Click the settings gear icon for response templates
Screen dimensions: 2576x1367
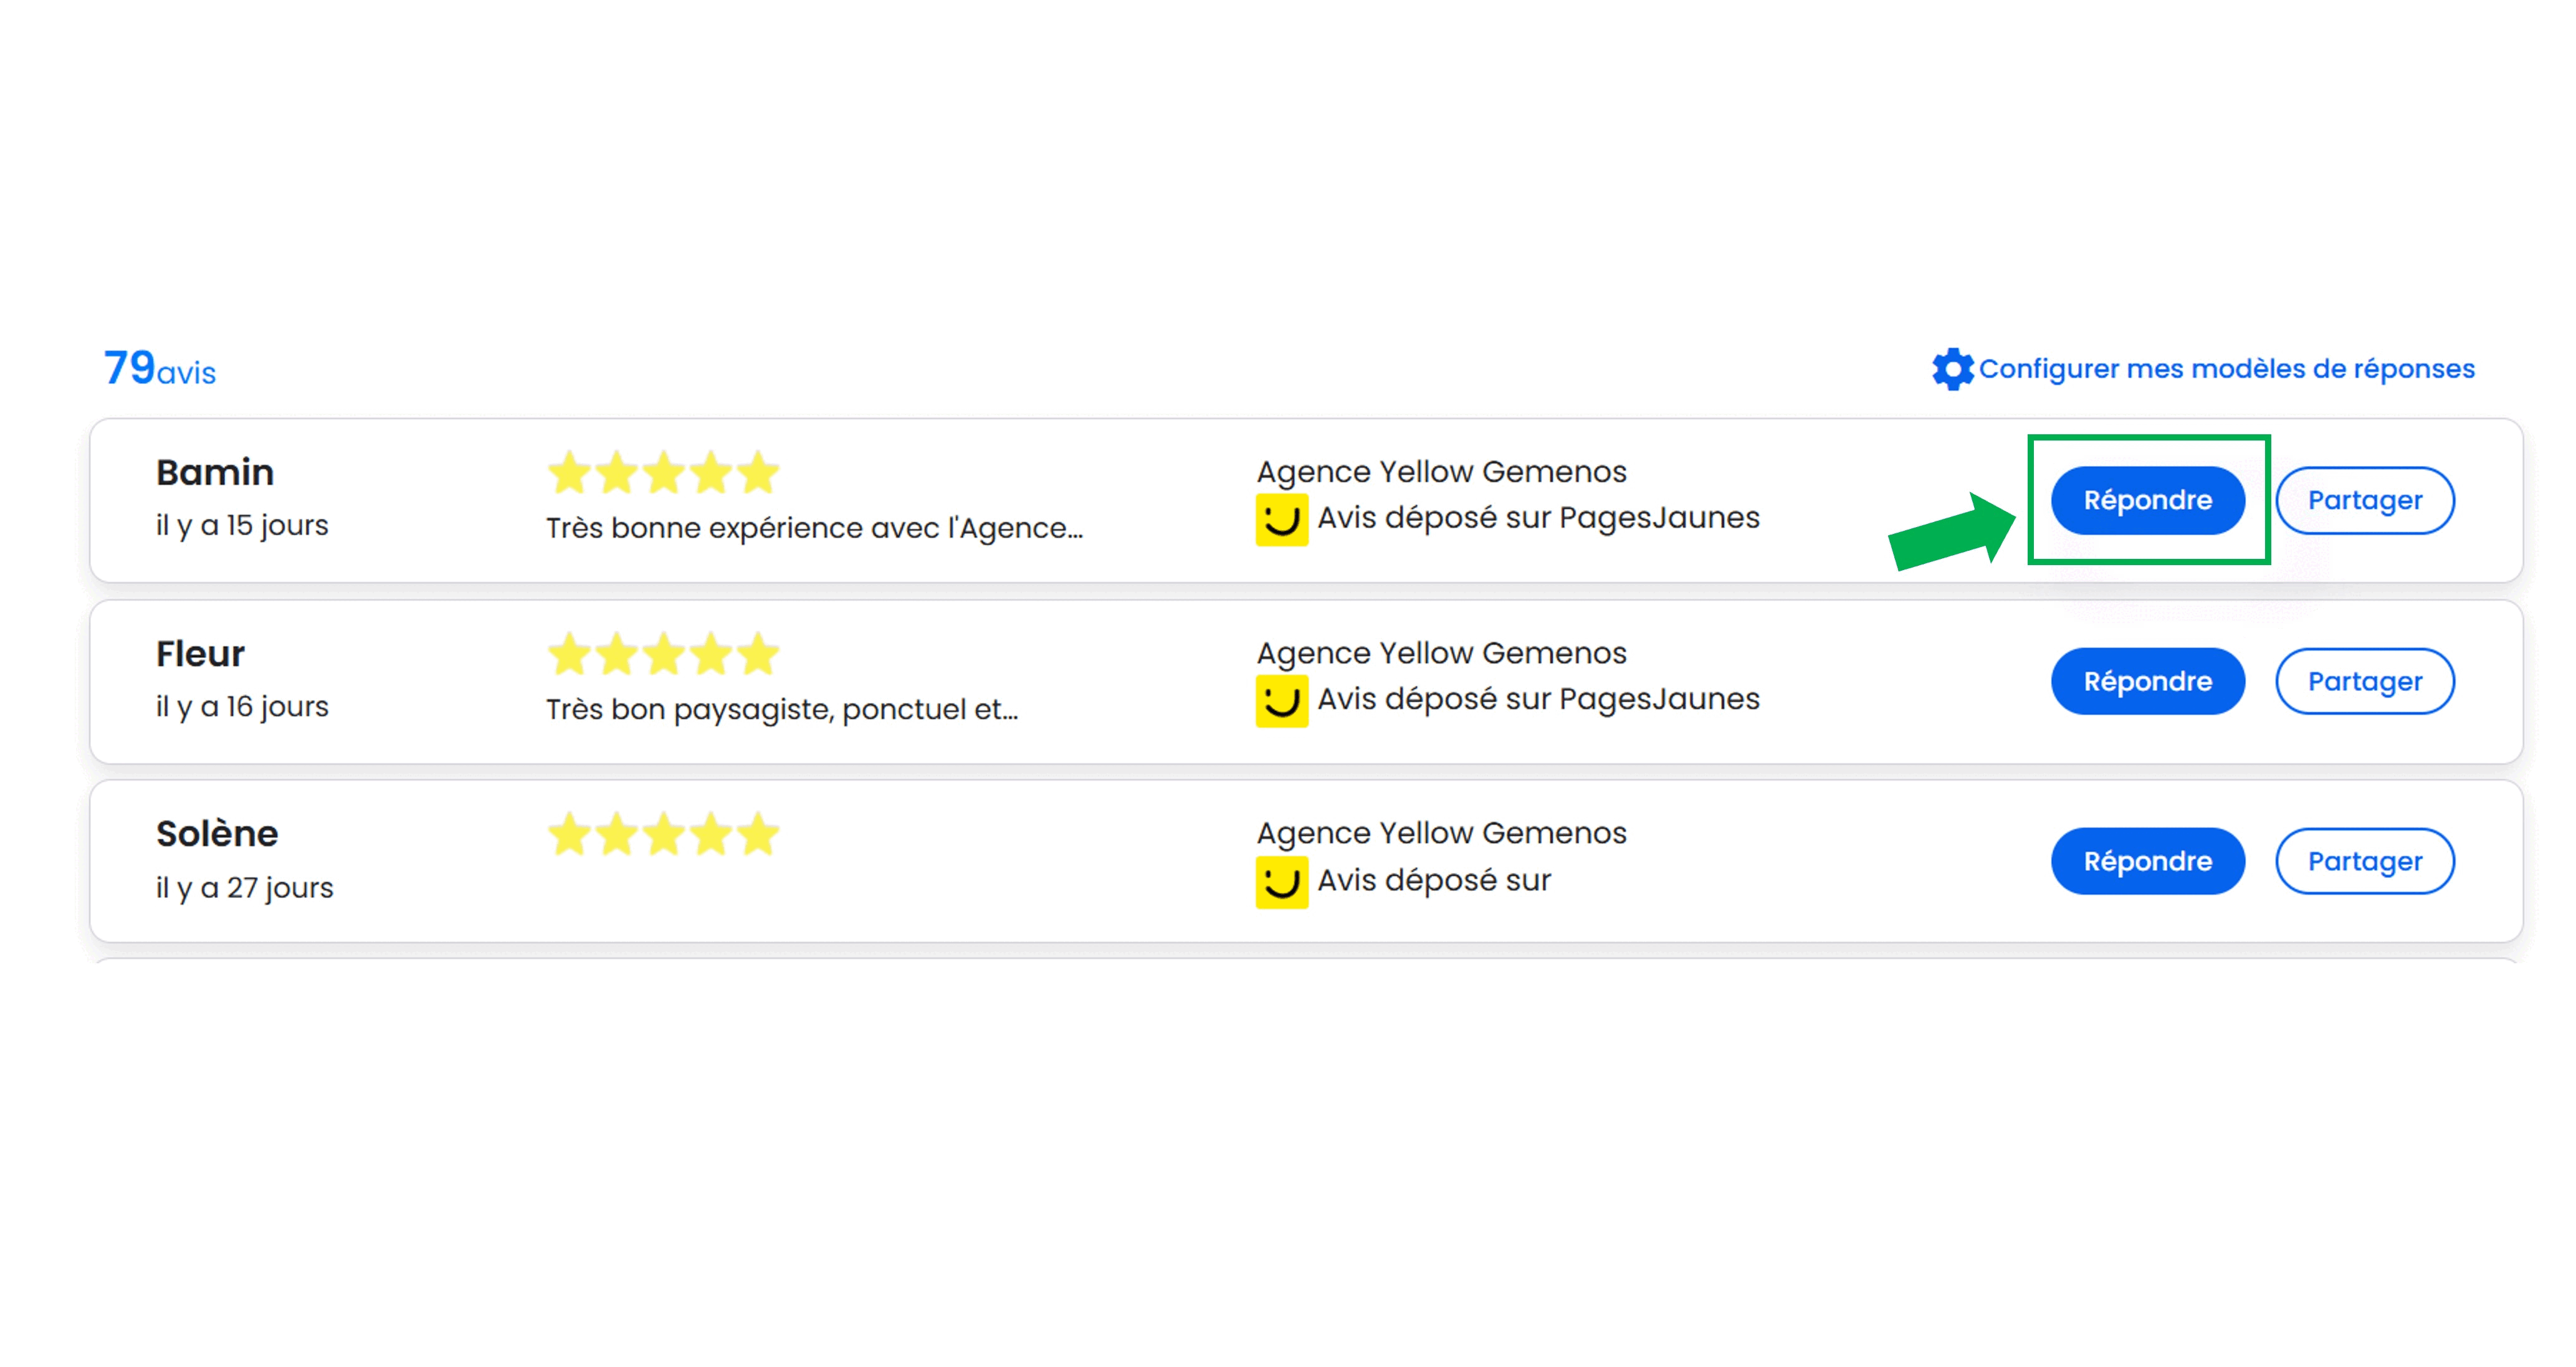coord(1952,369)
